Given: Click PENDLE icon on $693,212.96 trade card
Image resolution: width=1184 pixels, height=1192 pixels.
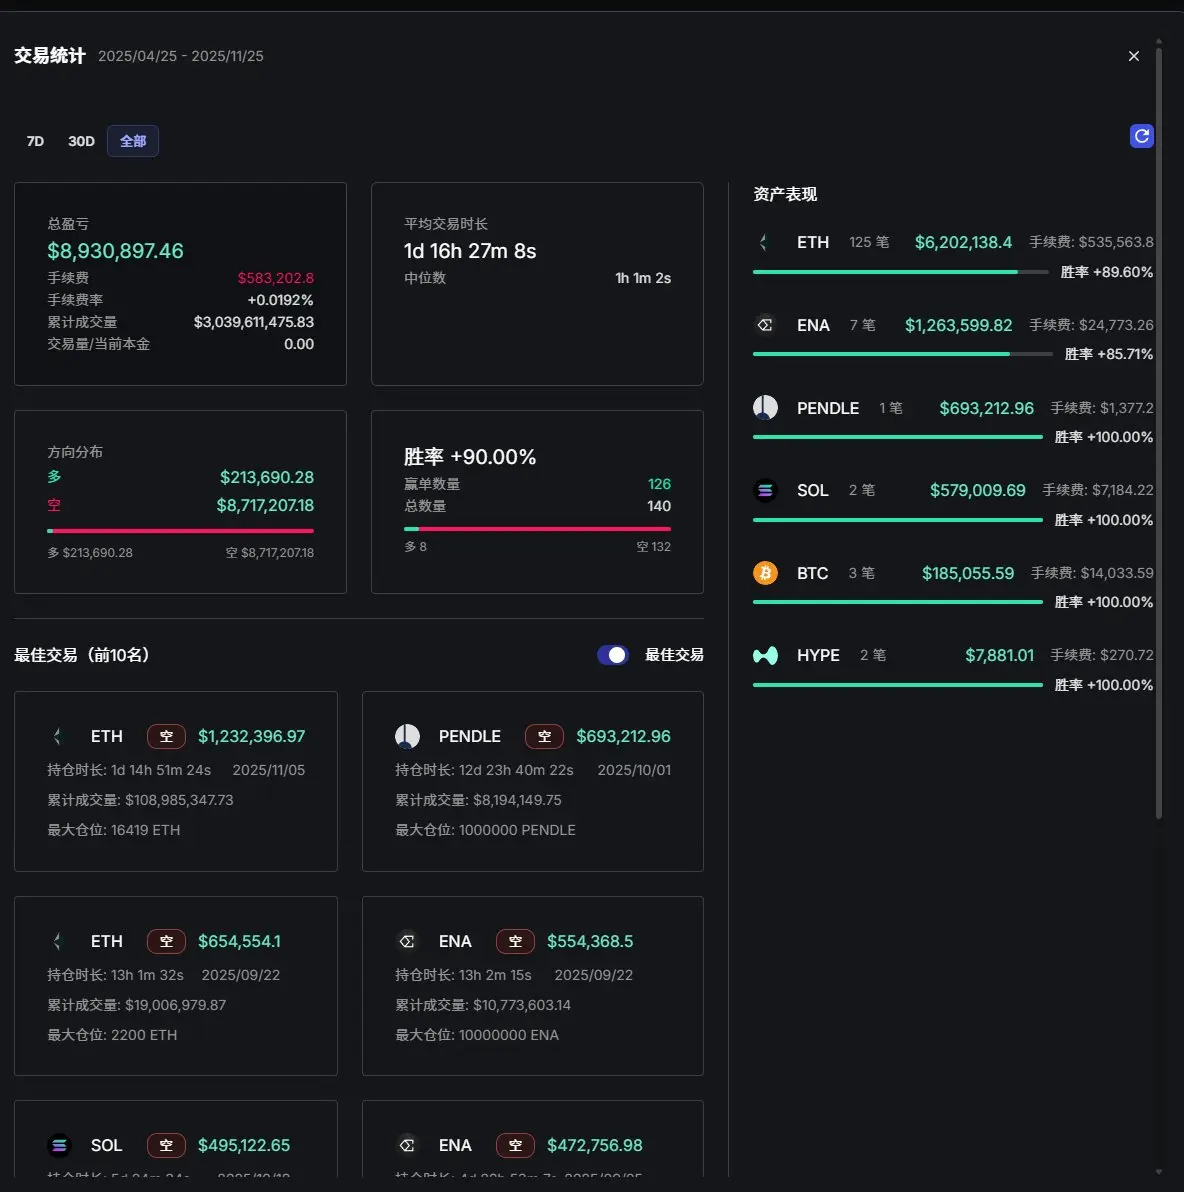Looking at the screenshot, I should click(x=408, y=737).
